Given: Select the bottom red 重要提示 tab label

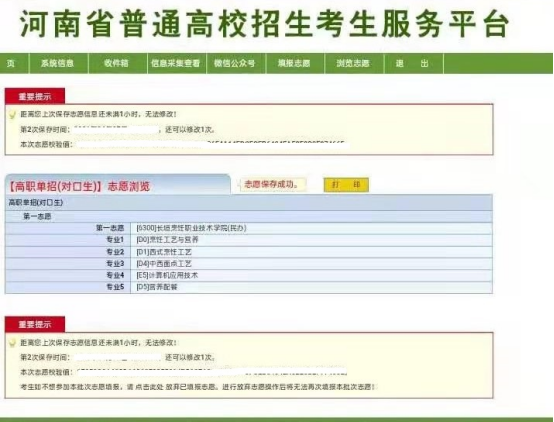Looking at the screenshot, I should (35, 324).
